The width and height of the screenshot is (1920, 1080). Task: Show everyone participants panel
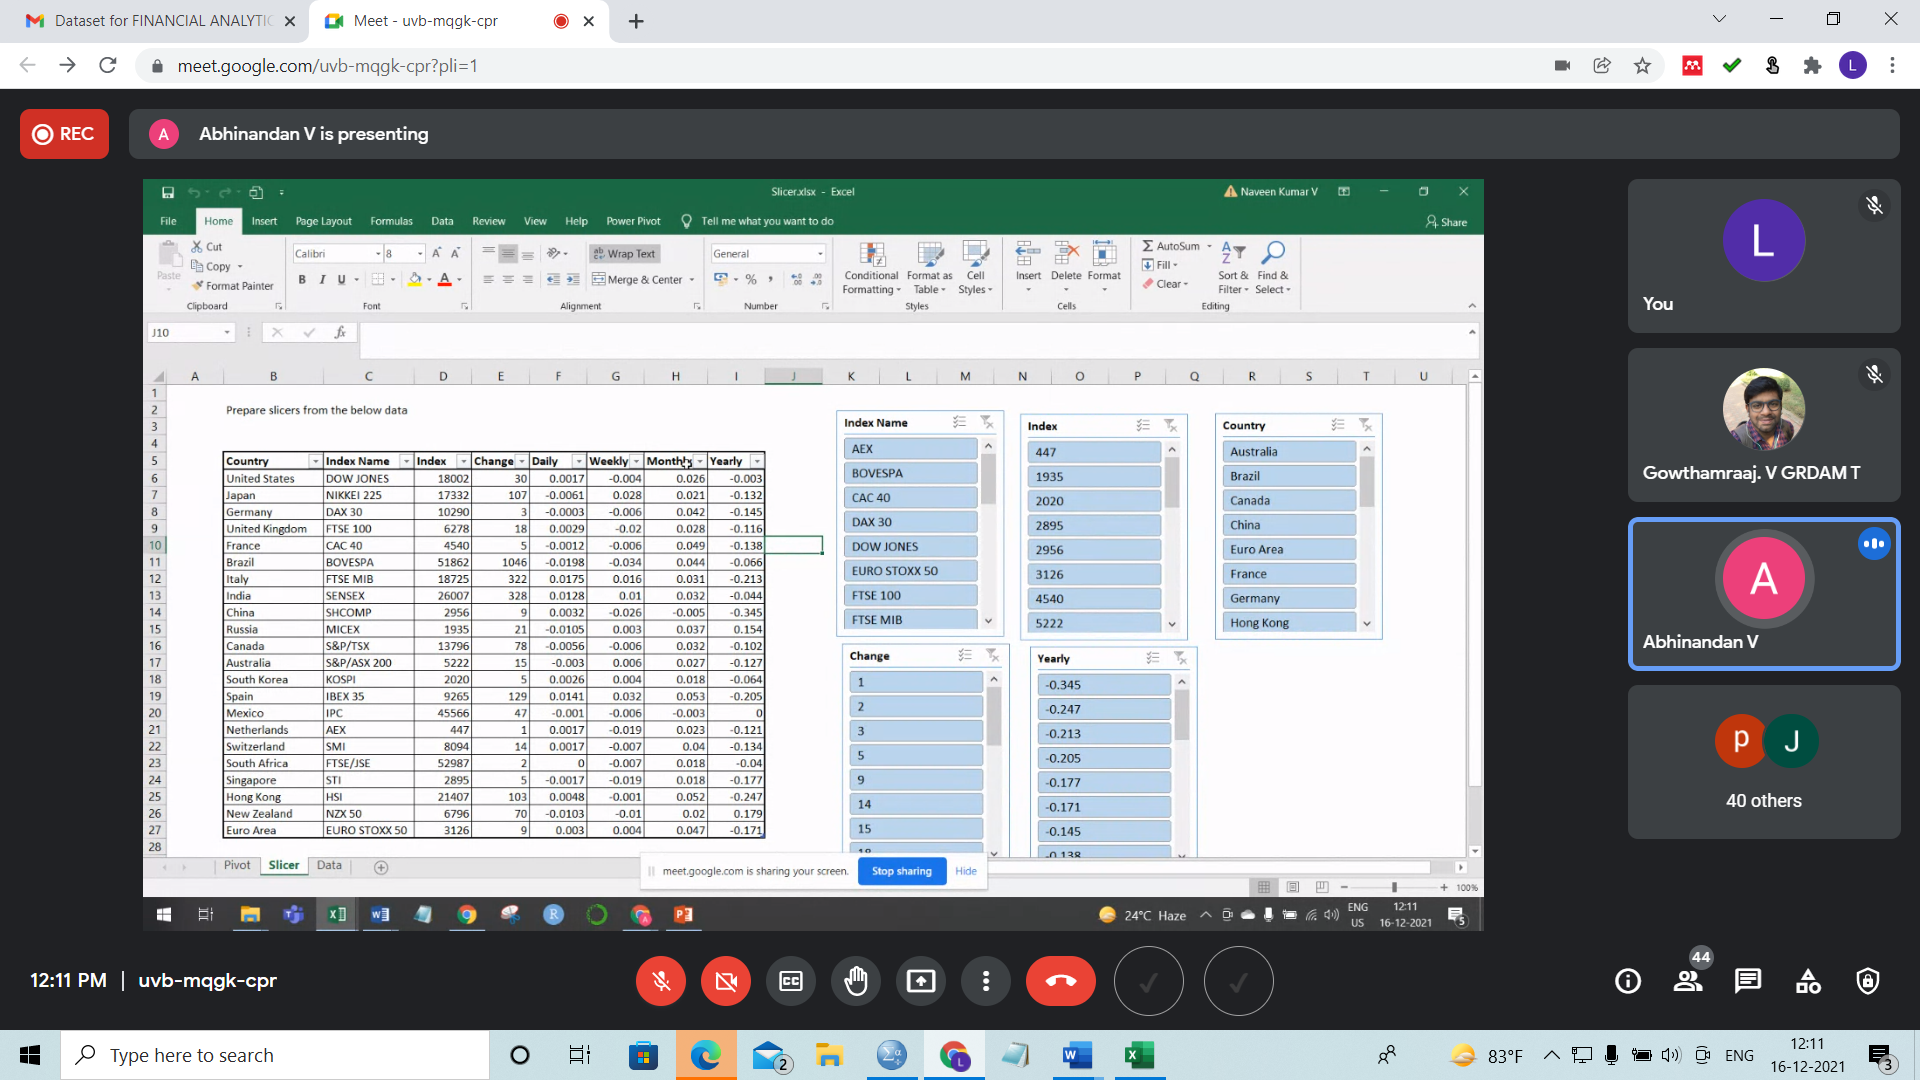pos(1689,981)
